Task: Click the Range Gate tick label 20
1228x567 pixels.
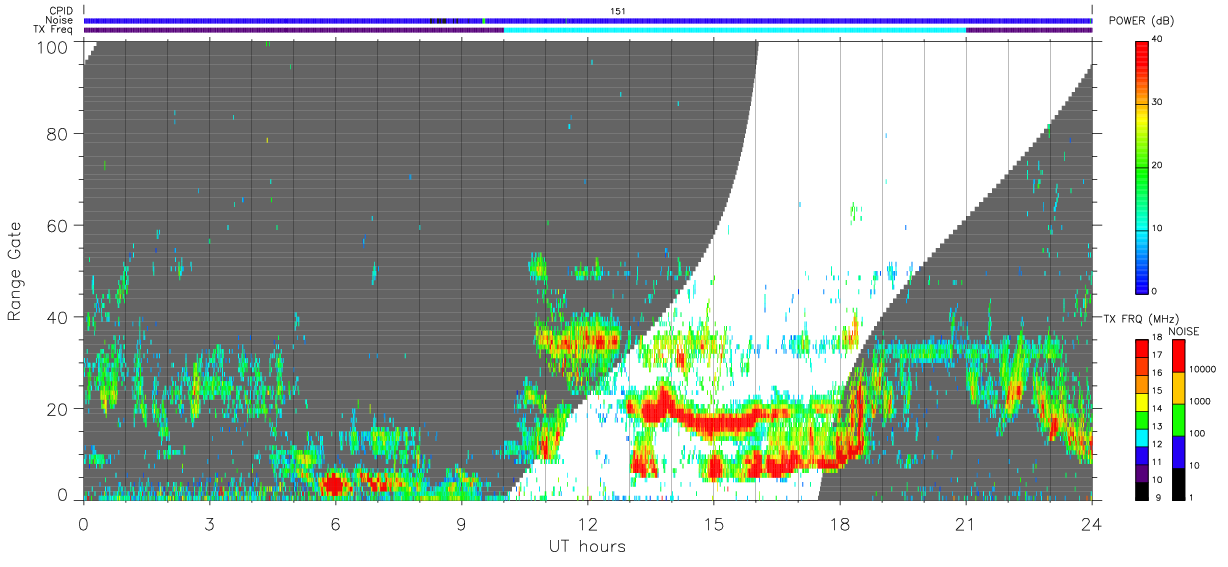Action: click(58, 408)
